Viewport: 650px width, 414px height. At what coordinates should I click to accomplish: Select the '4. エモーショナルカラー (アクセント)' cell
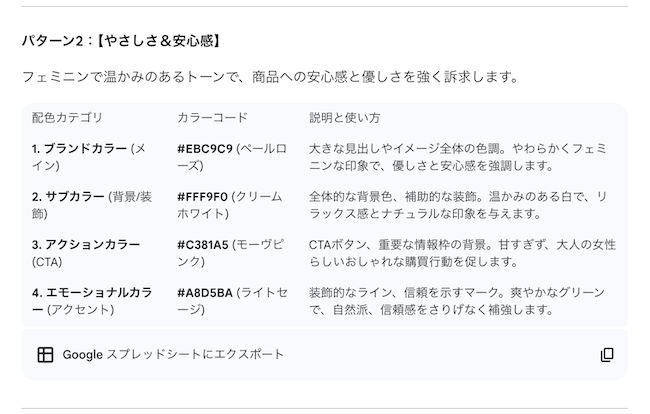[90, 301]
